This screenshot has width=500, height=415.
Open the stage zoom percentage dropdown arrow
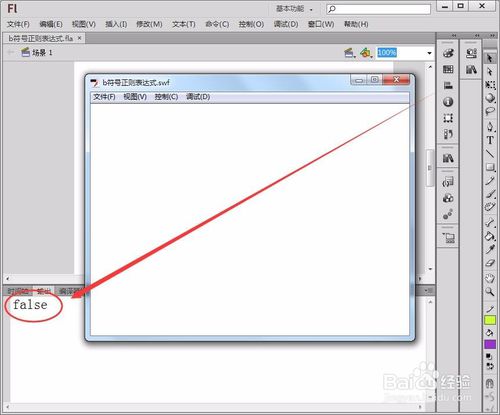point(429,53)
